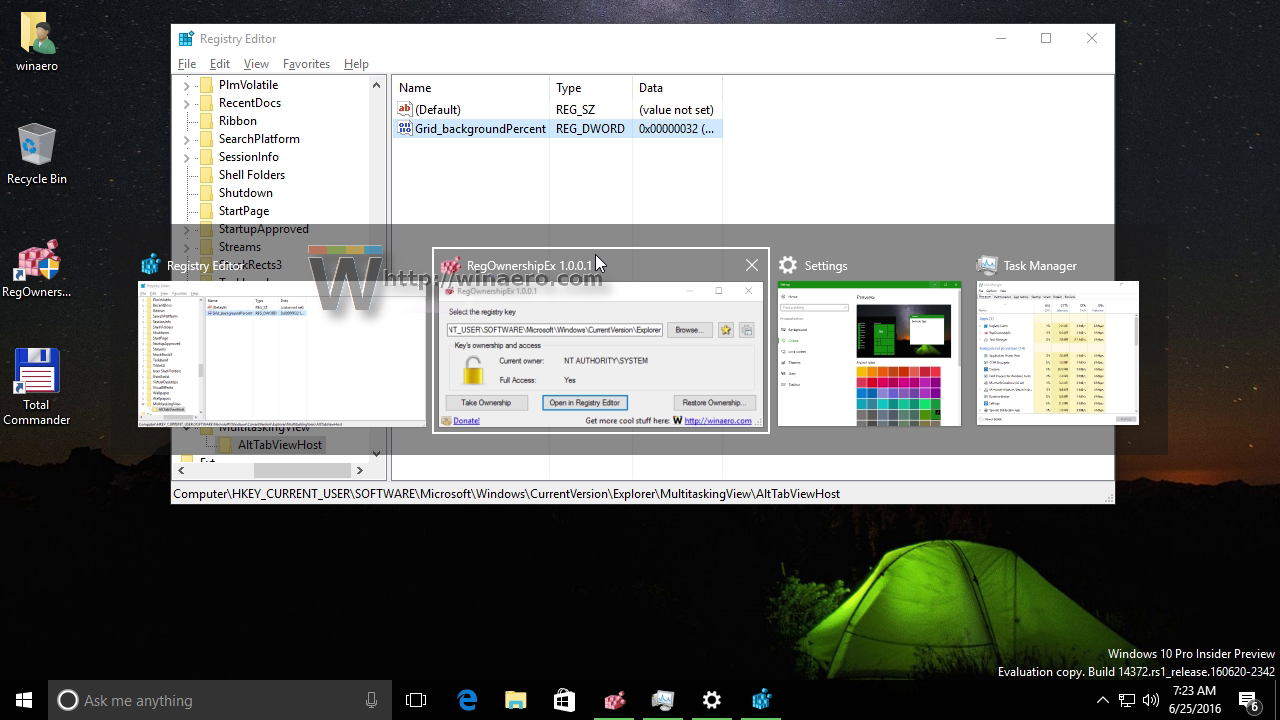
Task: Click the Name column header
Action: (470, 88)
